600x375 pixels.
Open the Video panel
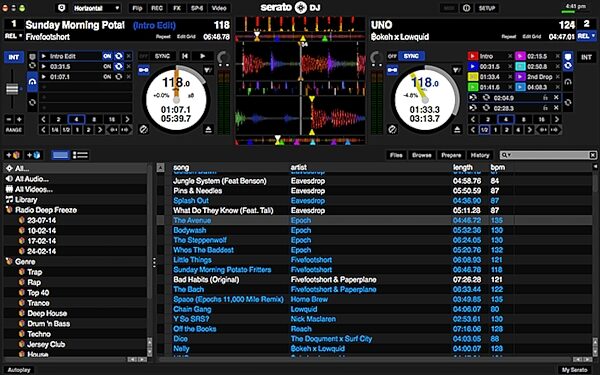[x=219, y=8]
